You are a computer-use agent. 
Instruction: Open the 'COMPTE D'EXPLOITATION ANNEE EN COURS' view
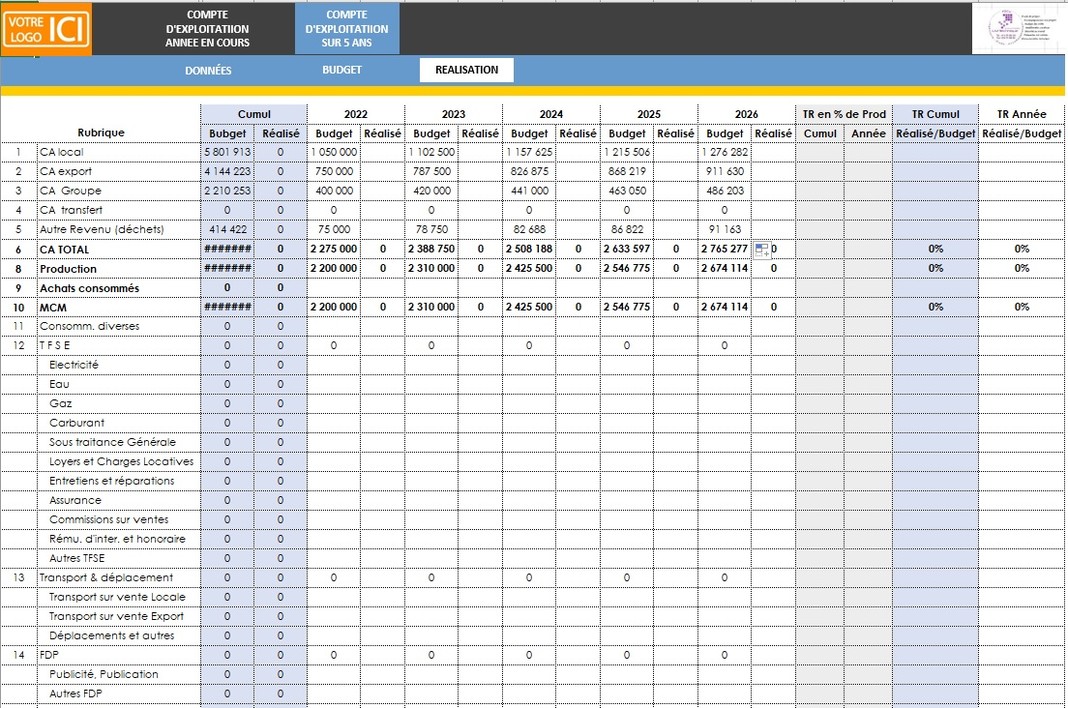[208, 28]
